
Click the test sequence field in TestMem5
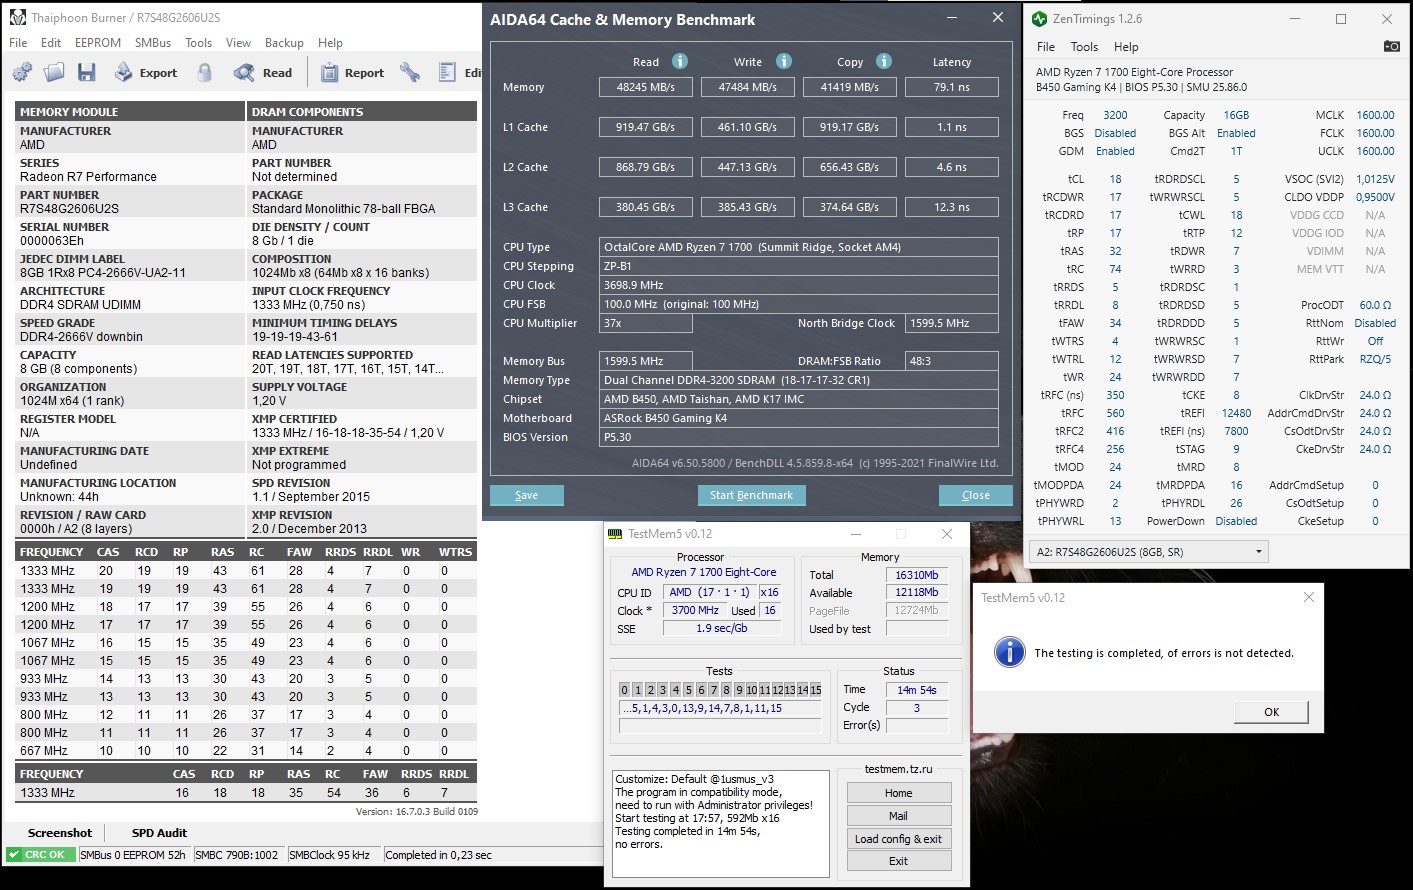pos(721,708)
